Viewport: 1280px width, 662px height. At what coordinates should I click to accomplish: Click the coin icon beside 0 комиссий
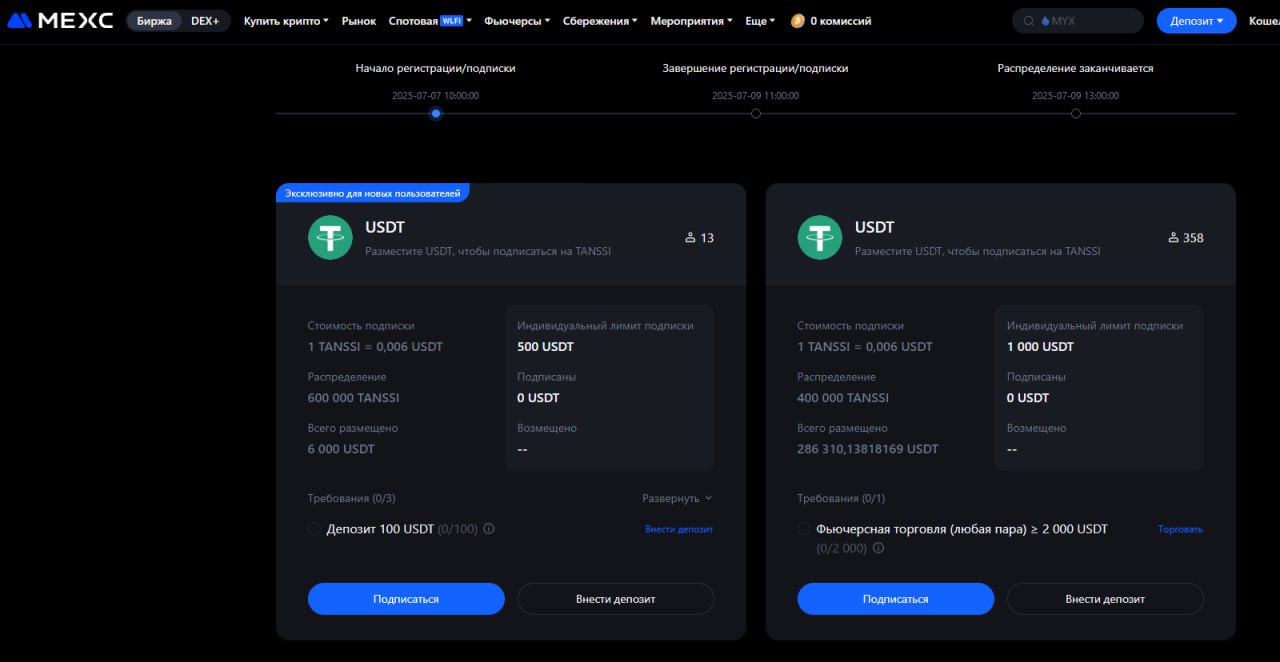coord(798,20)
